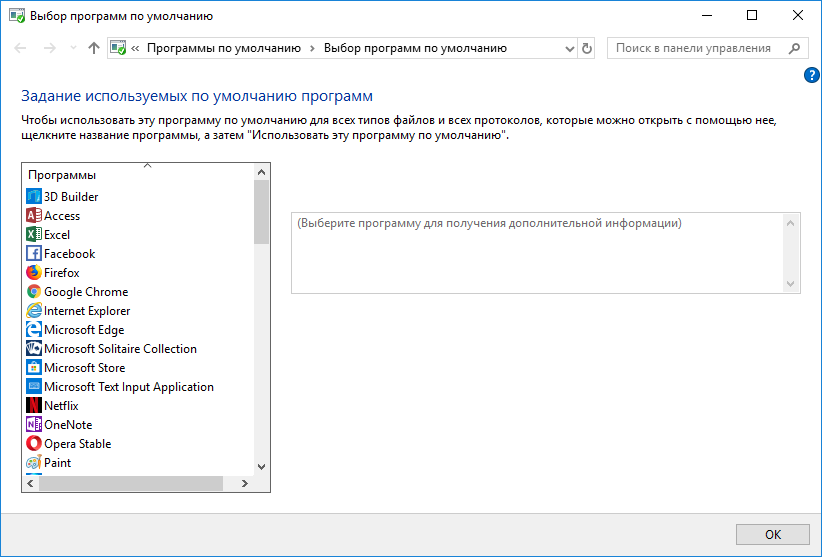Click the window title bar icon

click(17, 16)
